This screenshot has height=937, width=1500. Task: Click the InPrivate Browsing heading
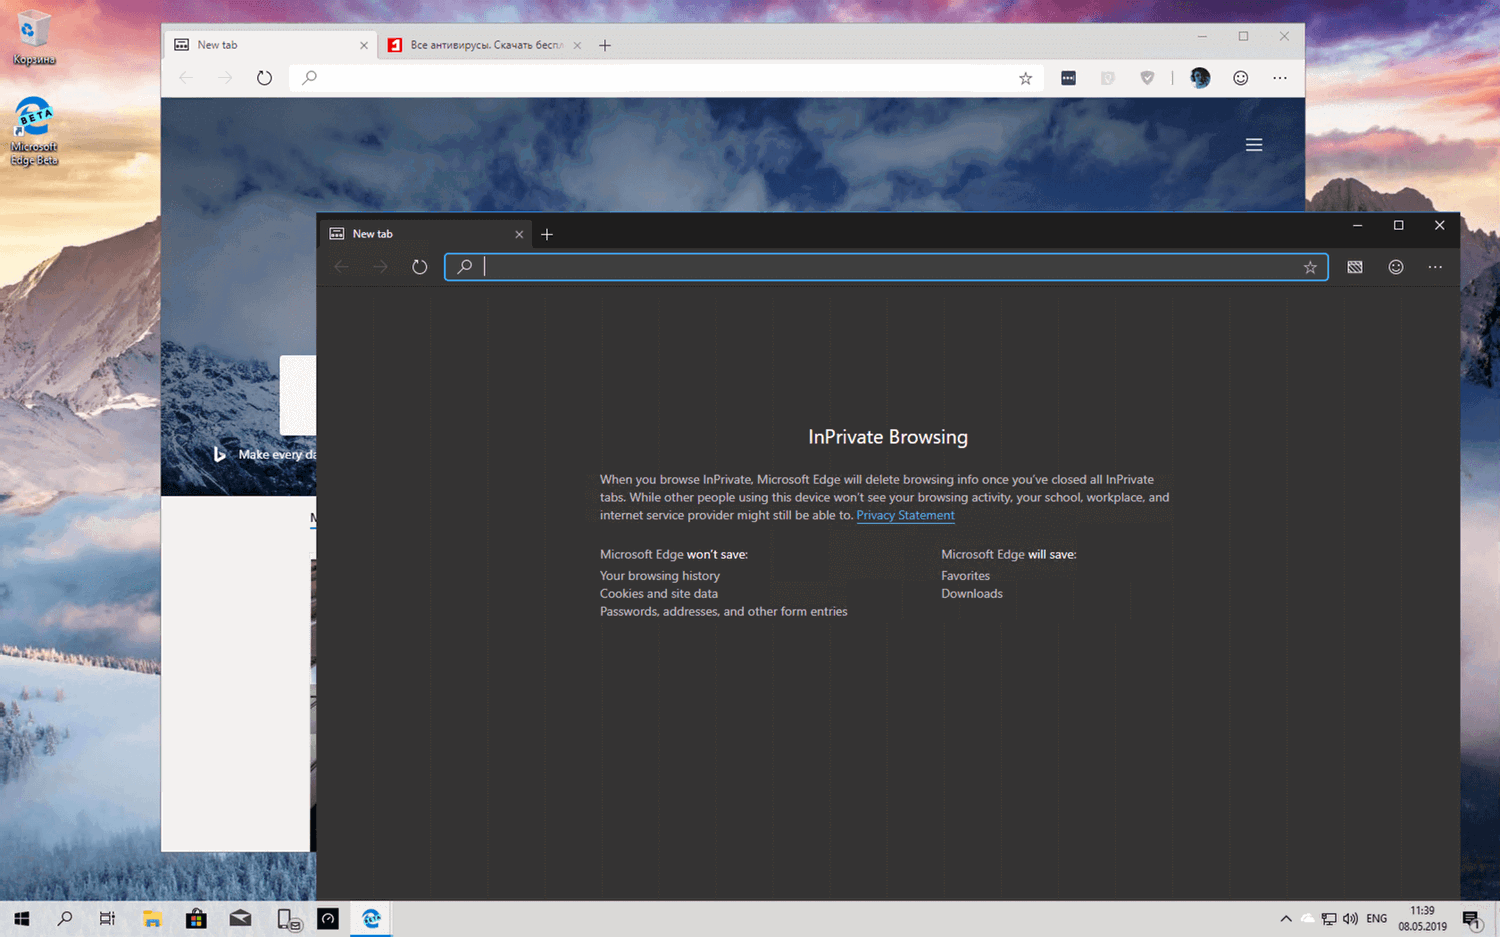point(888,437)
